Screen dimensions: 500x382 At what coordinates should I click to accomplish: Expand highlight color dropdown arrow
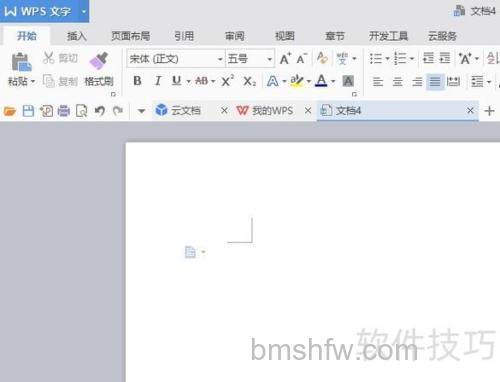[309, 81]
